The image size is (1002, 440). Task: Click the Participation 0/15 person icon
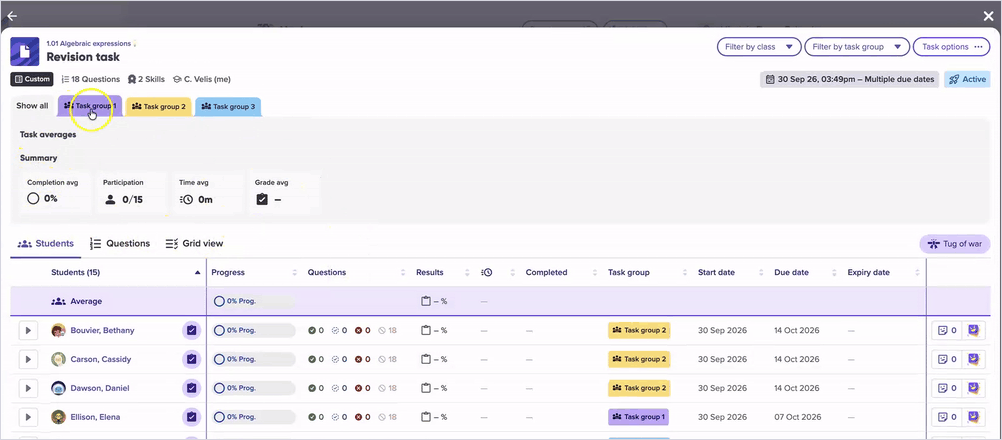click(110, 199)
